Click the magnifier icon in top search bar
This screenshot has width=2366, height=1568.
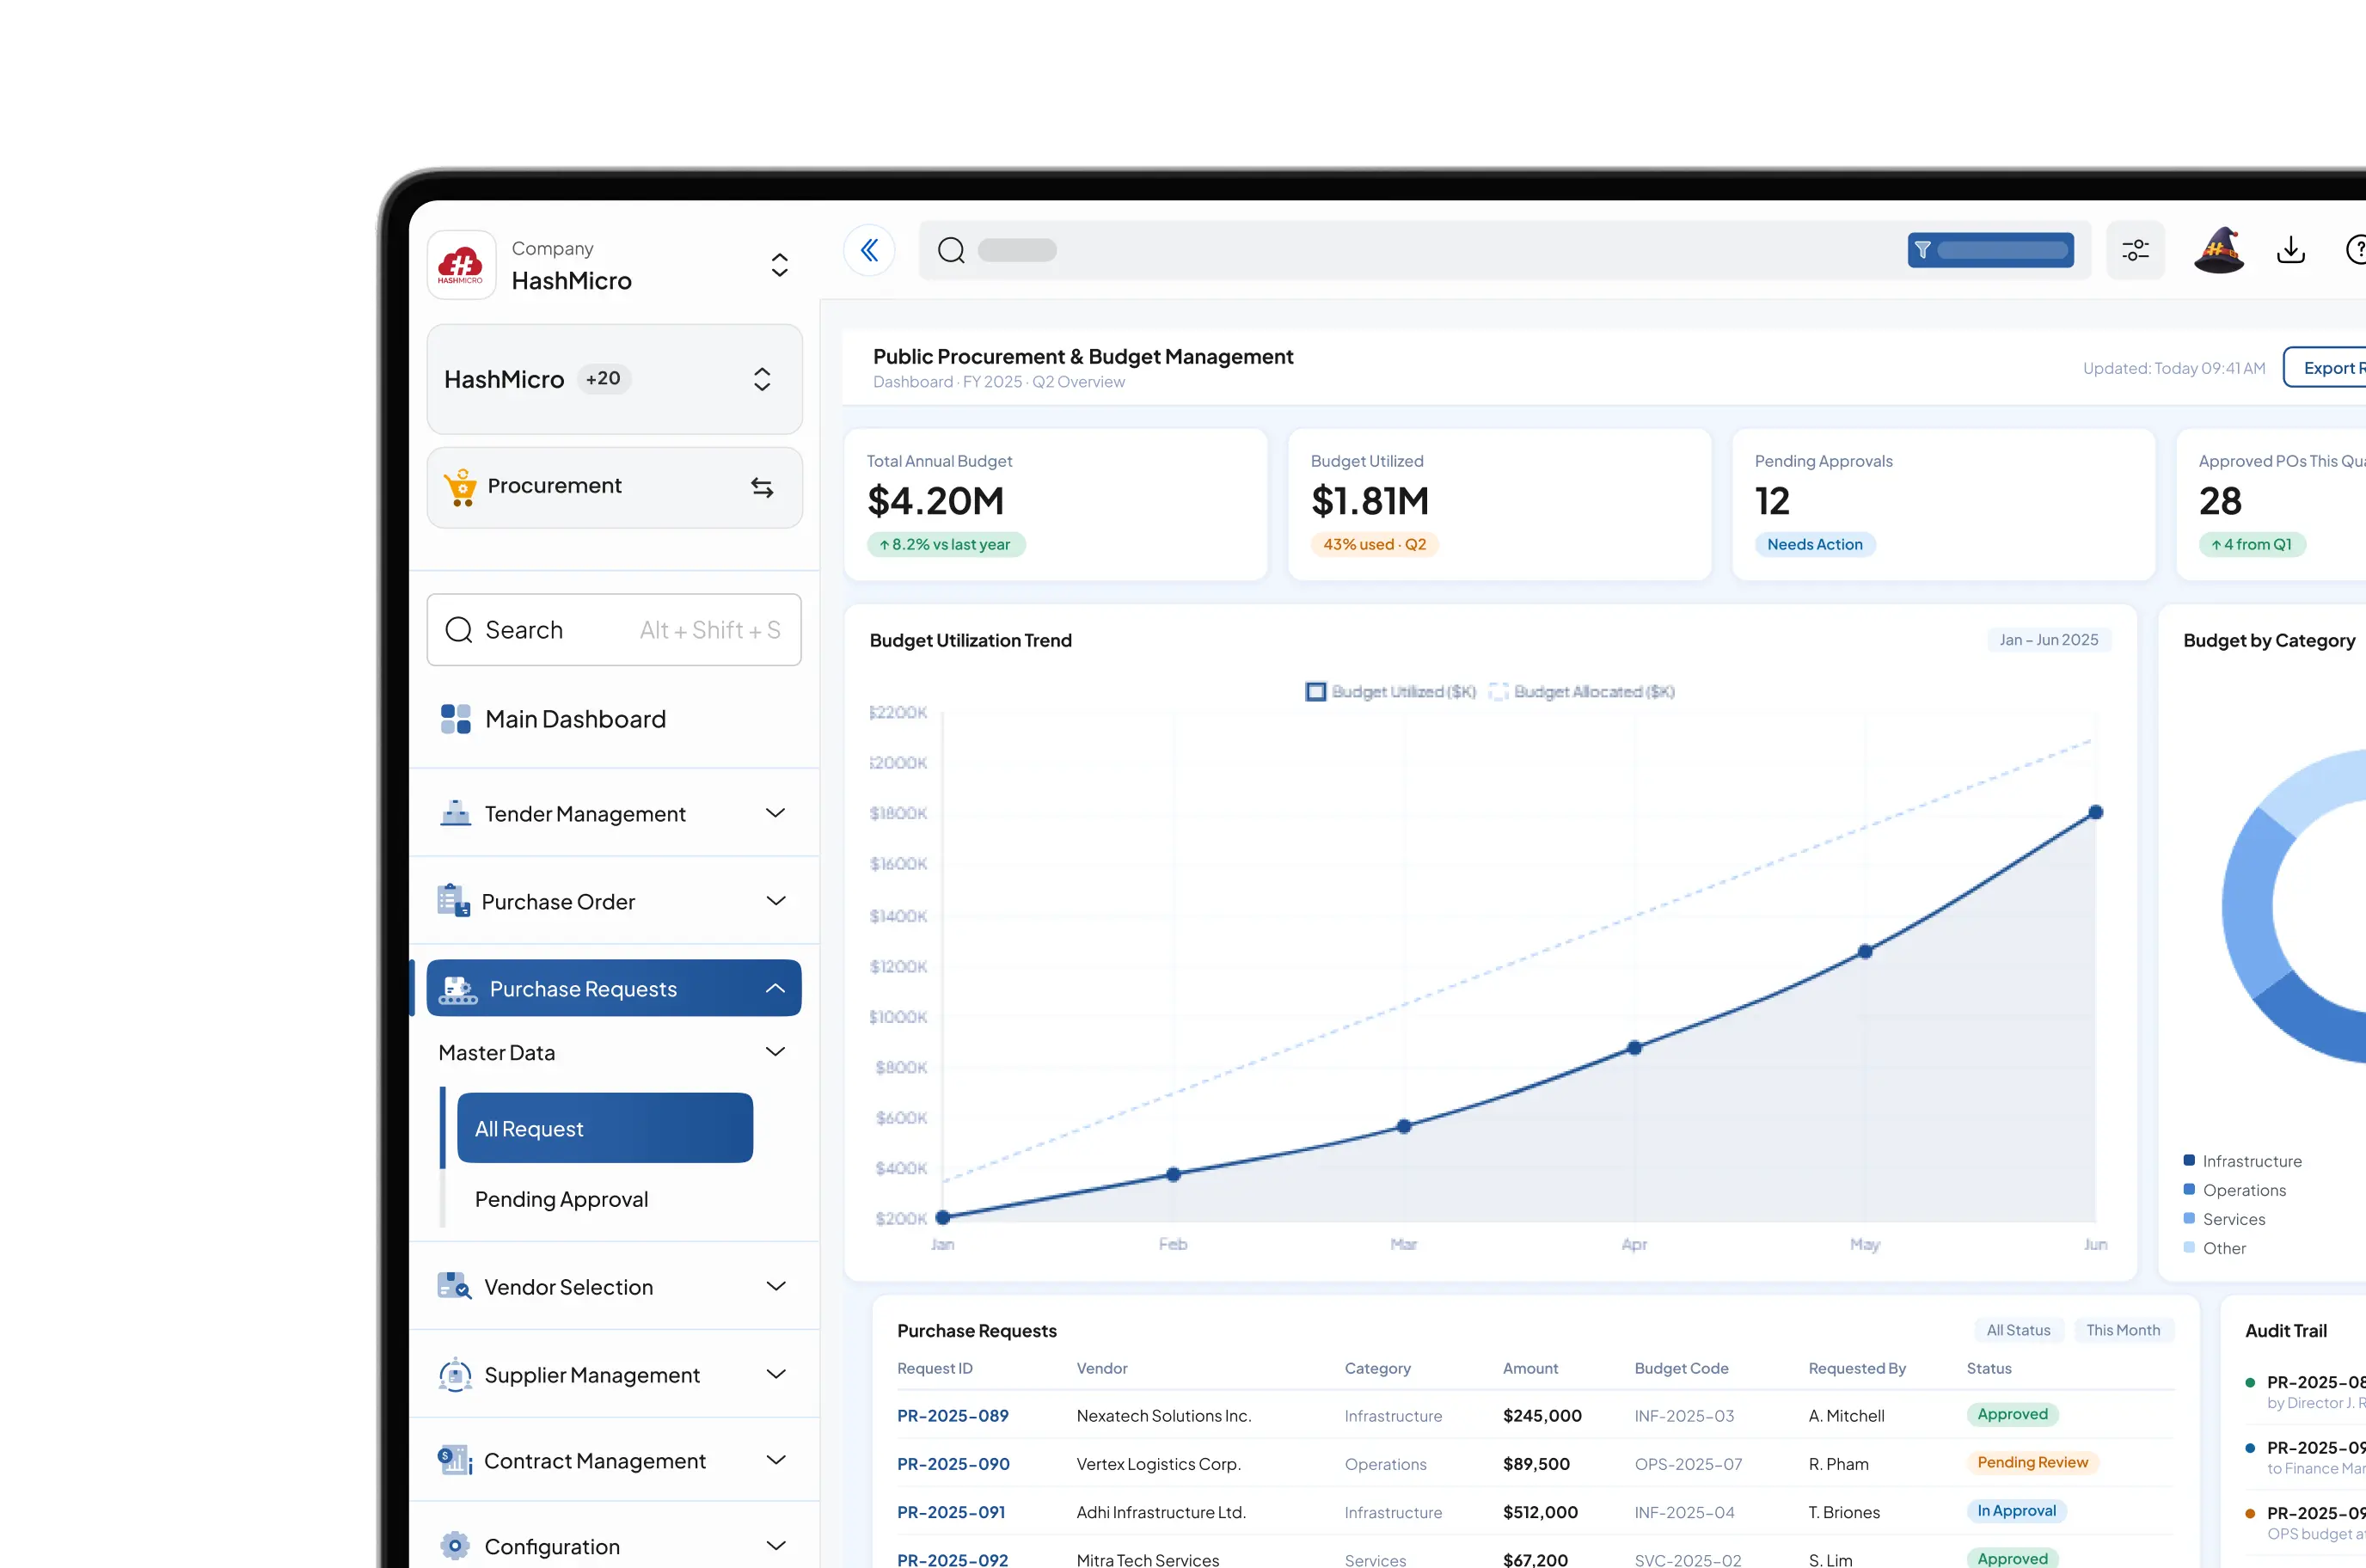[x=951, y=250]
